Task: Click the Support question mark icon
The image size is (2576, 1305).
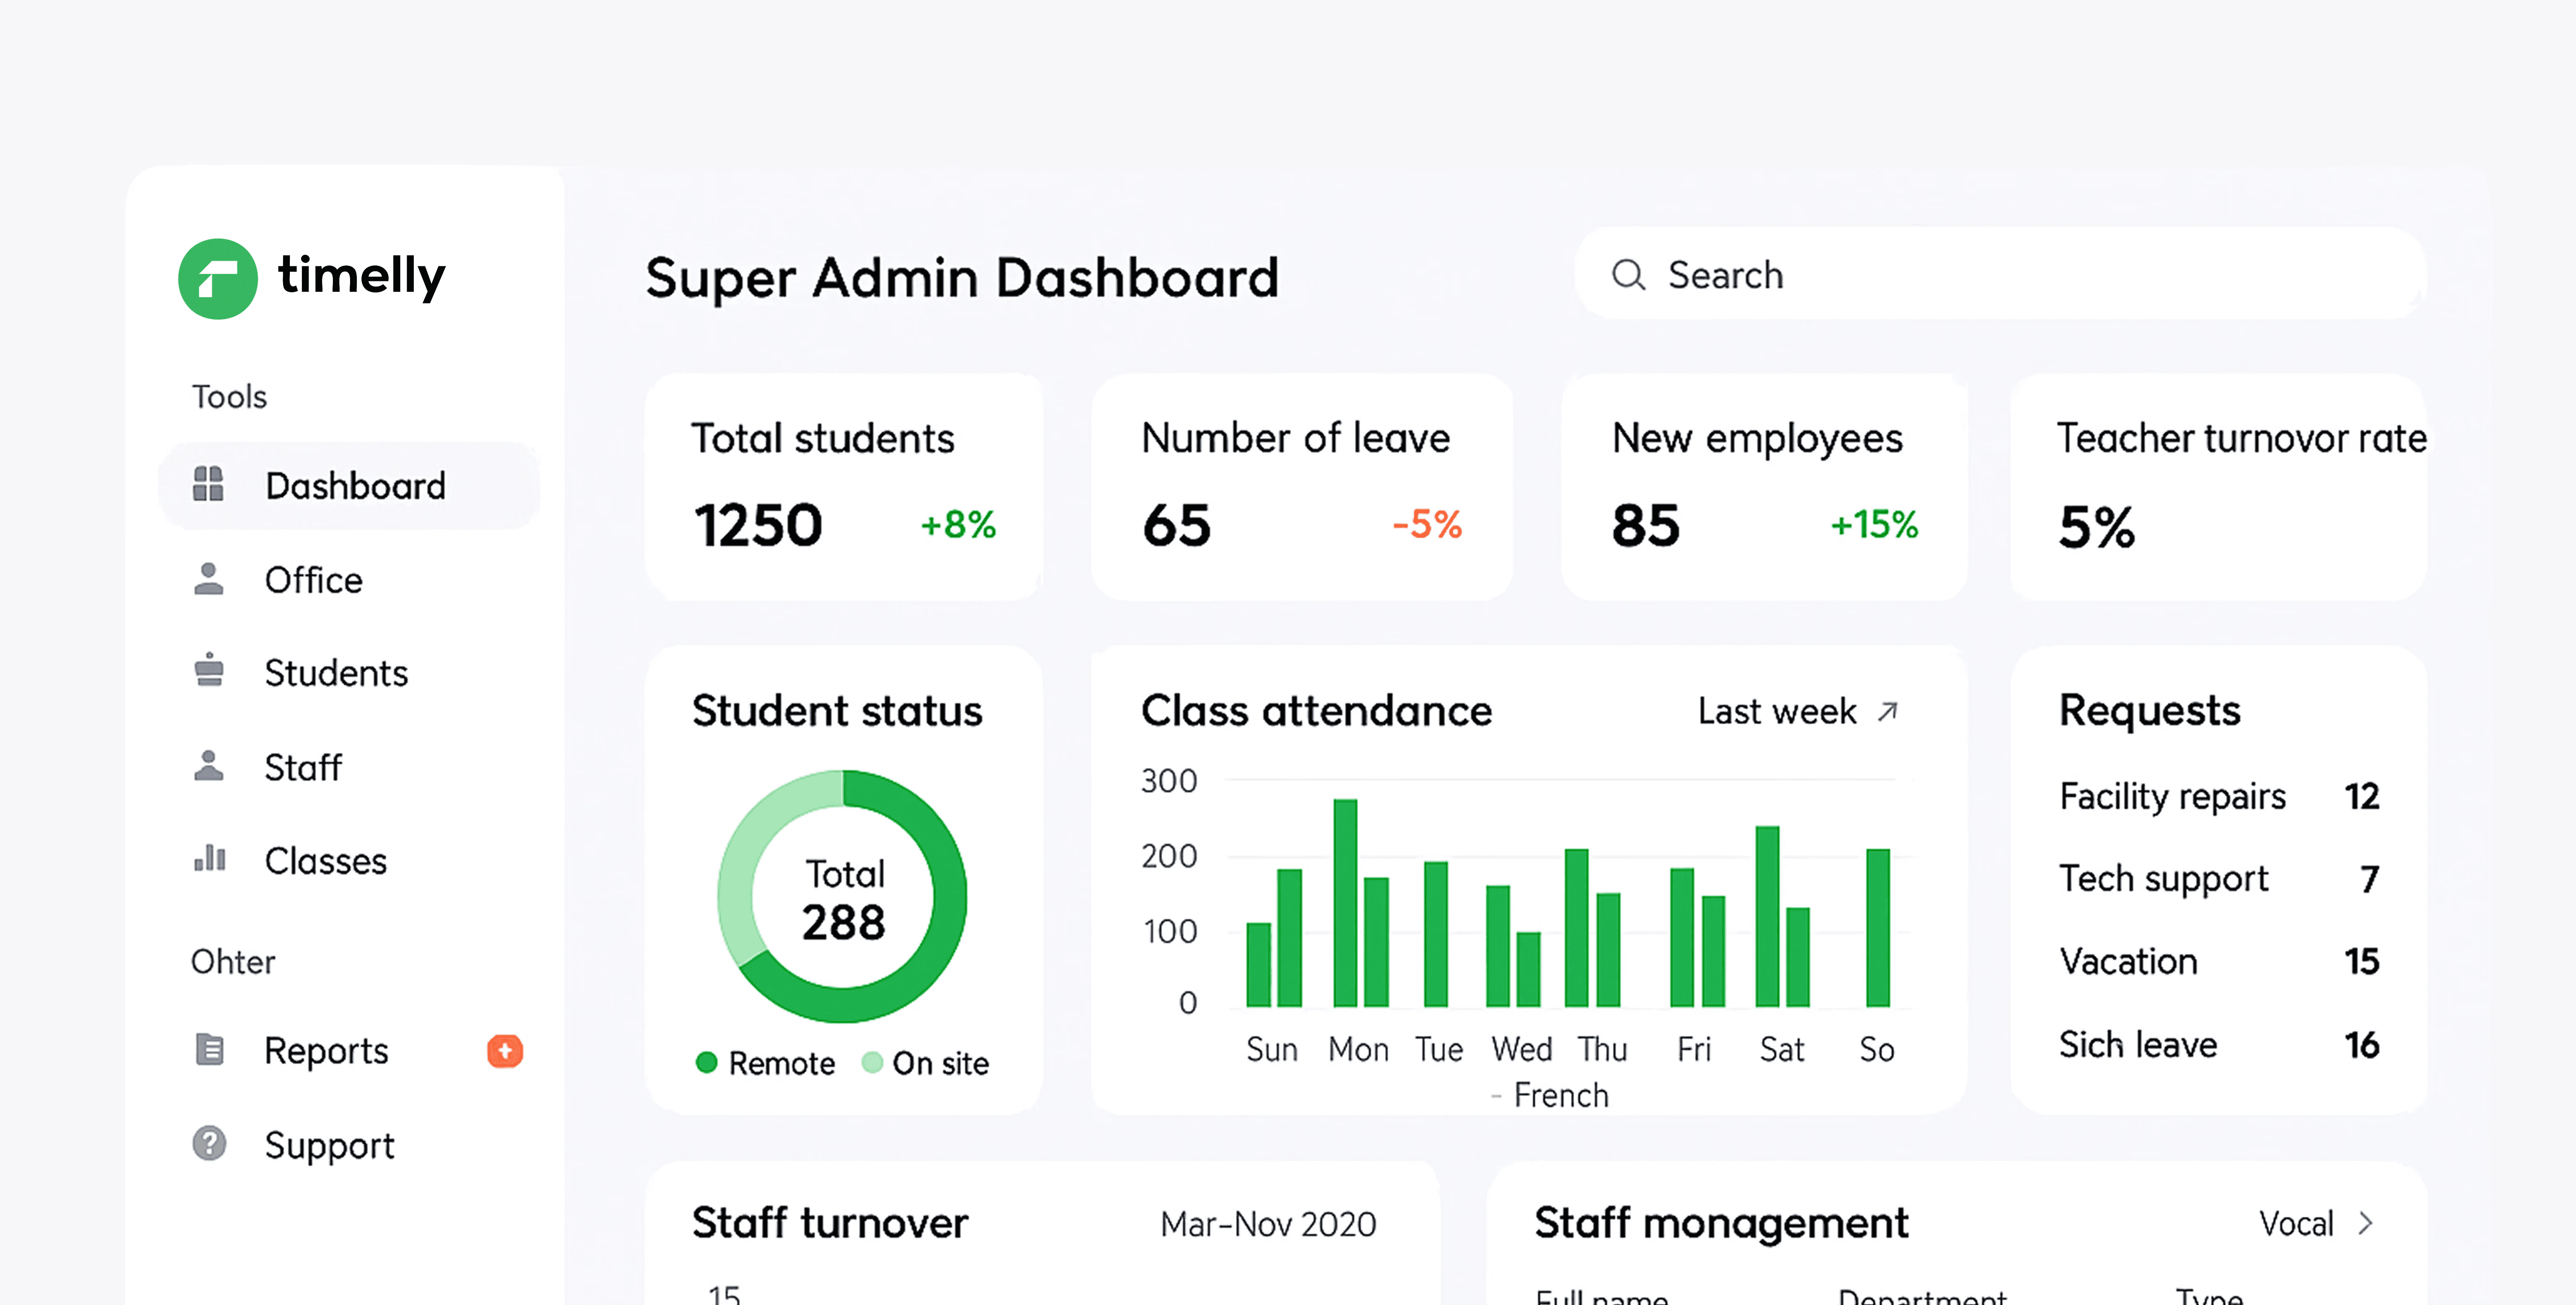Action: point(209,1143)
